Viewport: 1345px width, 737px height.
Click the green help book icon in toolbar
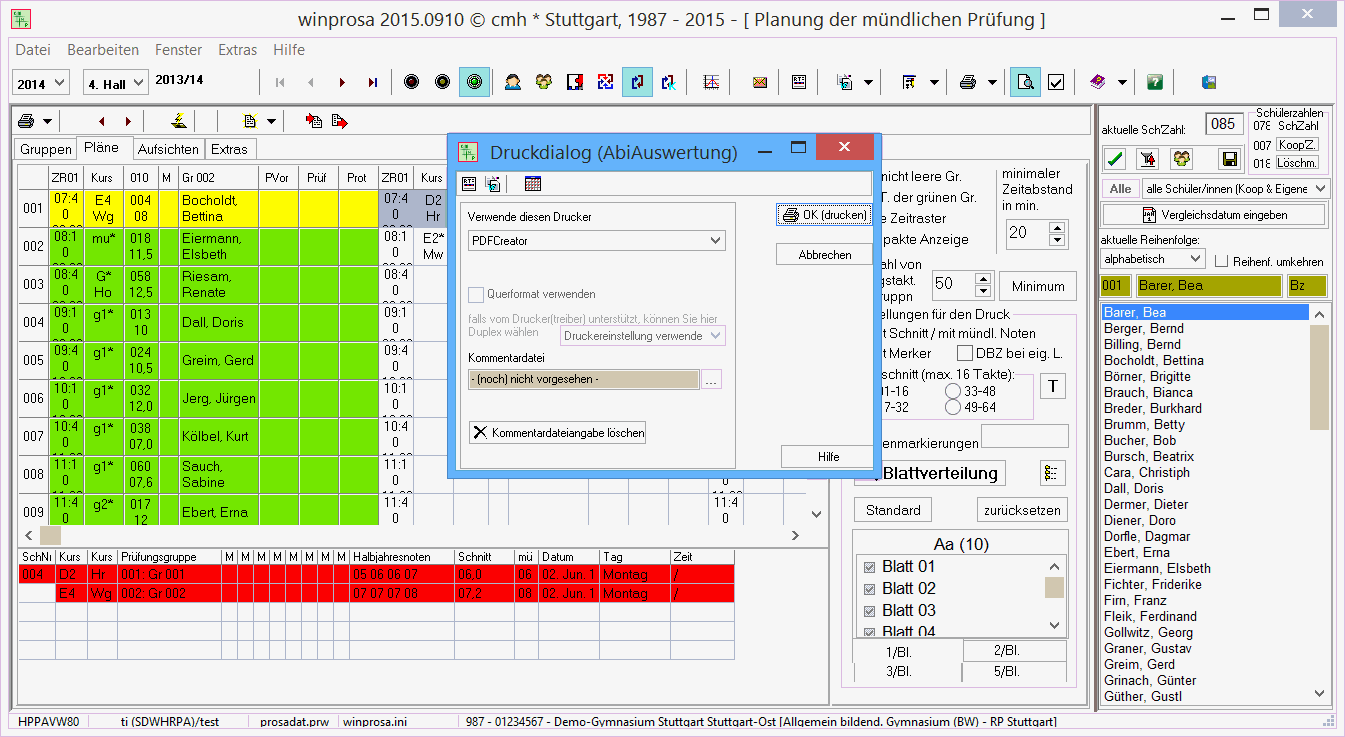tap(1155, 83)
